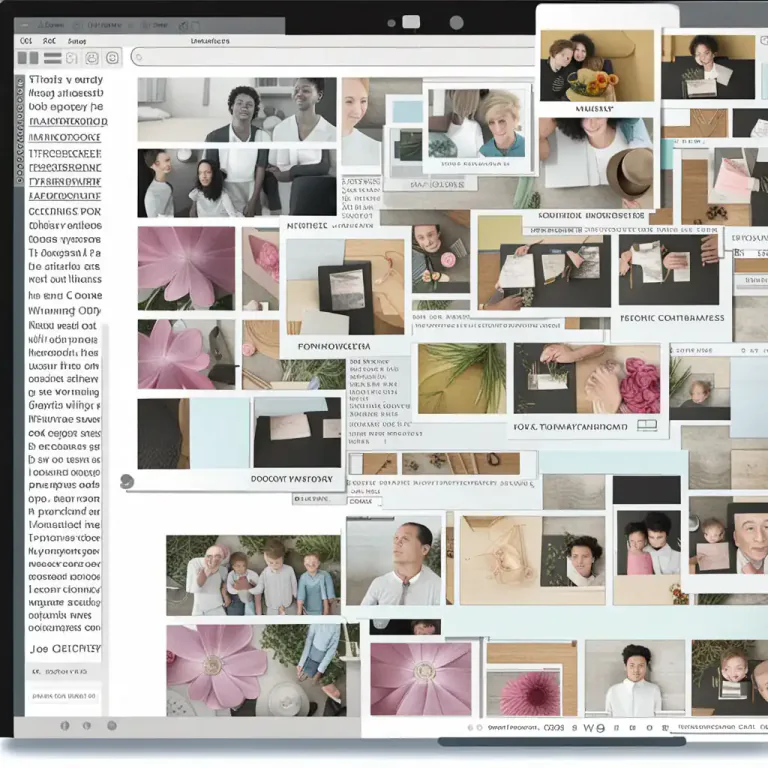This screenshot has width=768, height=768.
Task: Click the dark horizontal scrollbar at bottom
Action: coord(562,742)
